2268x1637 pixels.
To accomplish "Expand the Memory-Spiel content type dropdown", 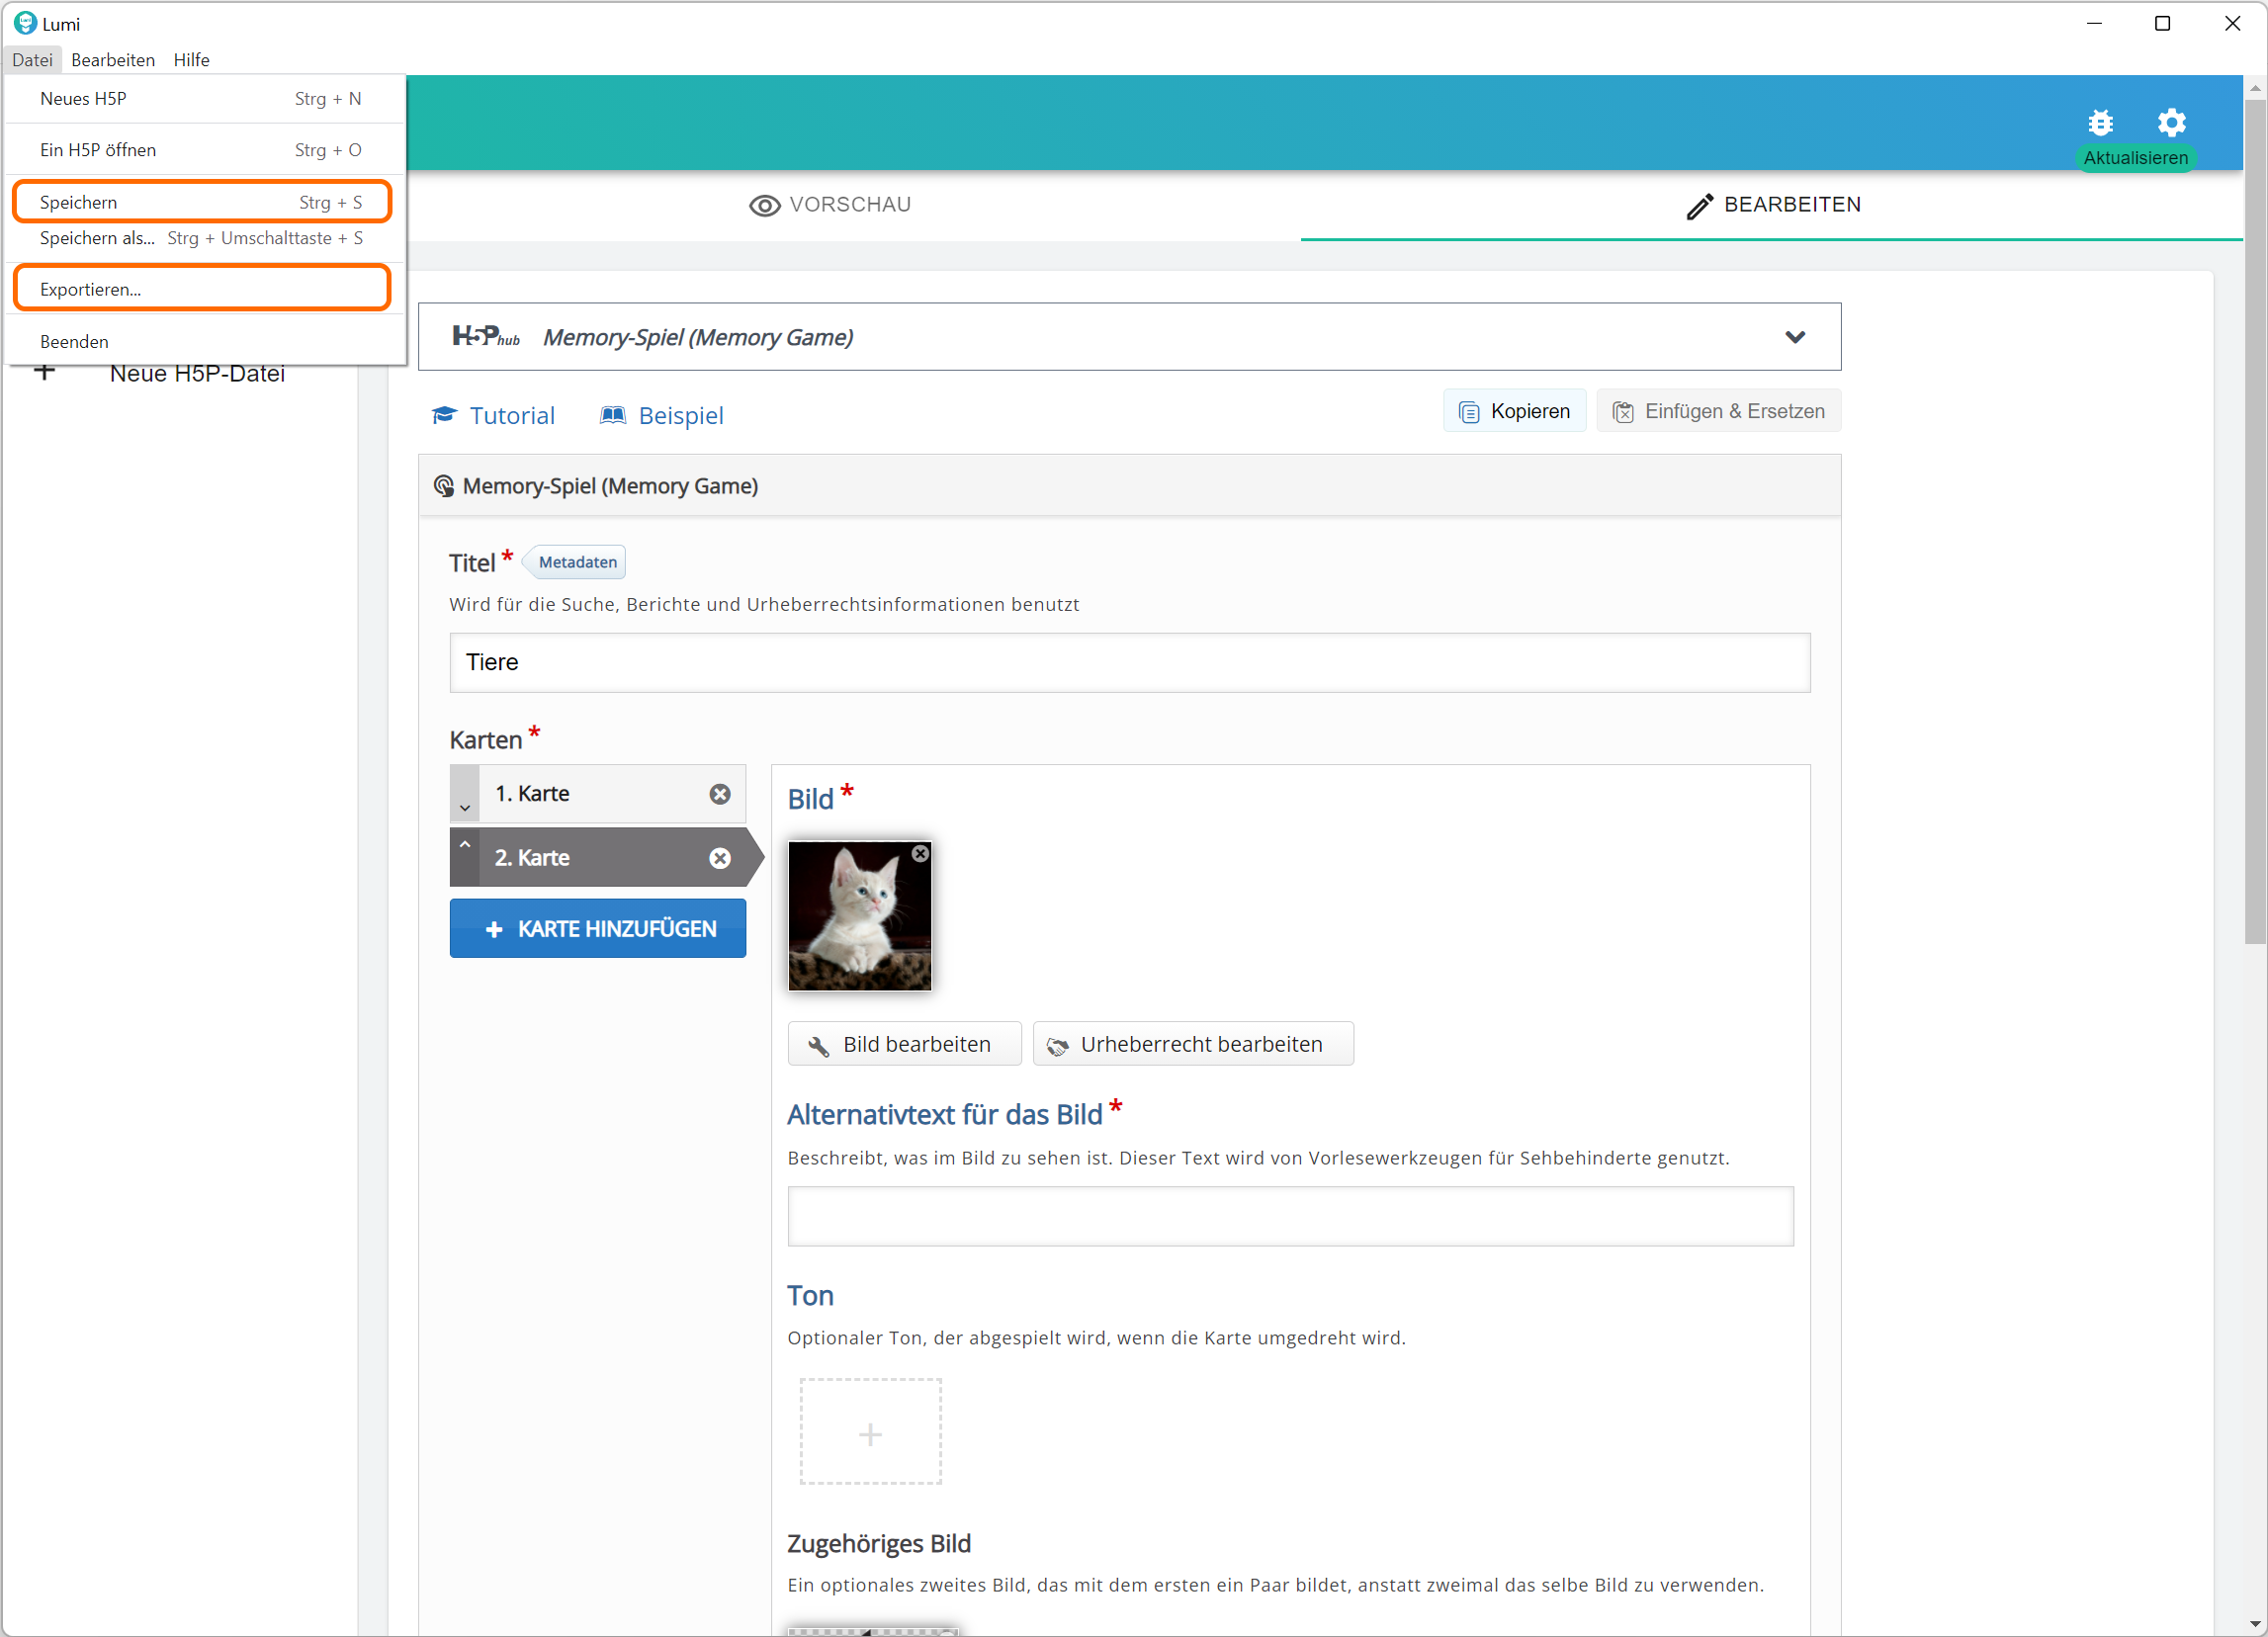I will 1794,337.
